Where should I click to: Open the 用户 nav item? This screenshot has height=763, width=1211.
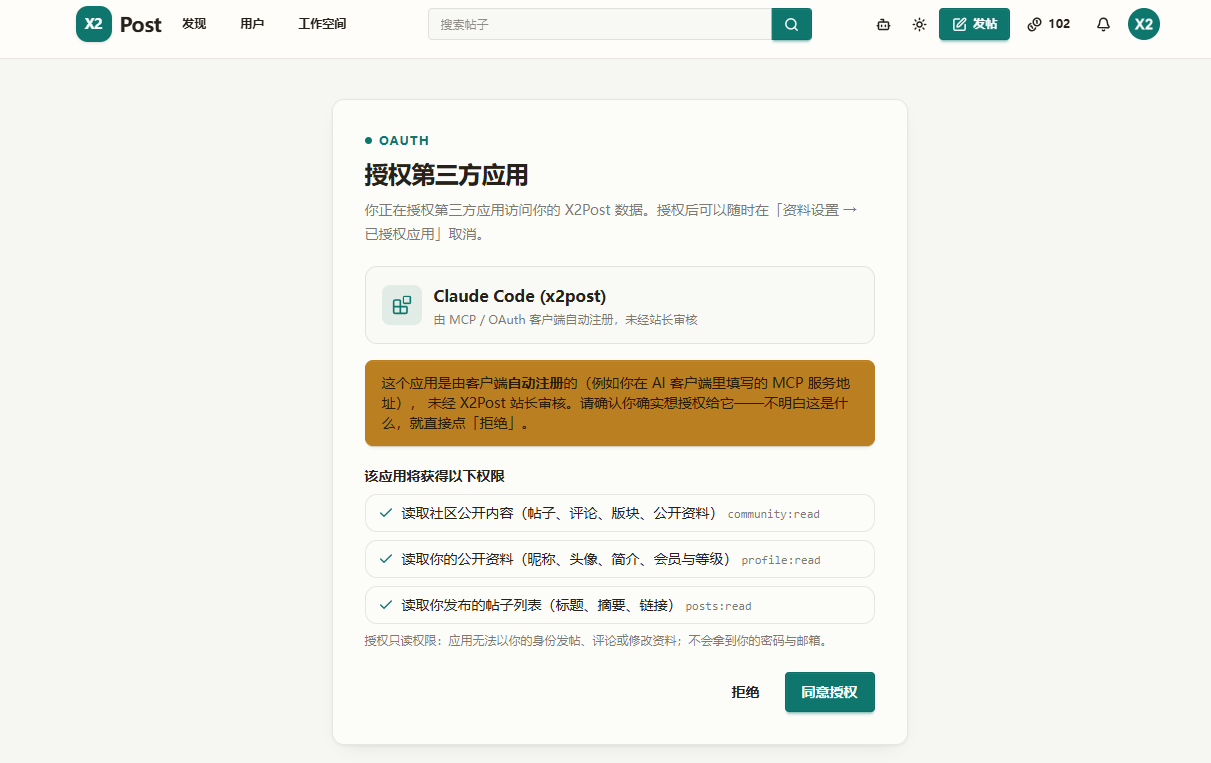click(x=252, y=24)
